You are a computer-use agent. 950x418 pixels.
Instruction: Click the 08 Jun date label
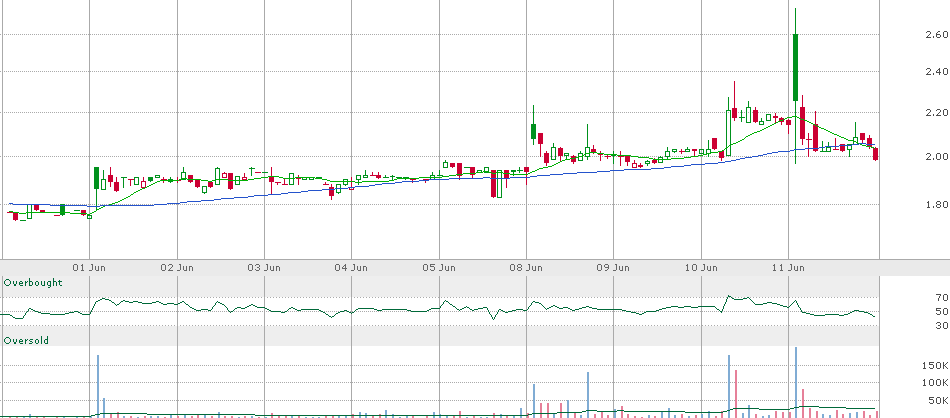pyautogui.click(x=526, y=267)
